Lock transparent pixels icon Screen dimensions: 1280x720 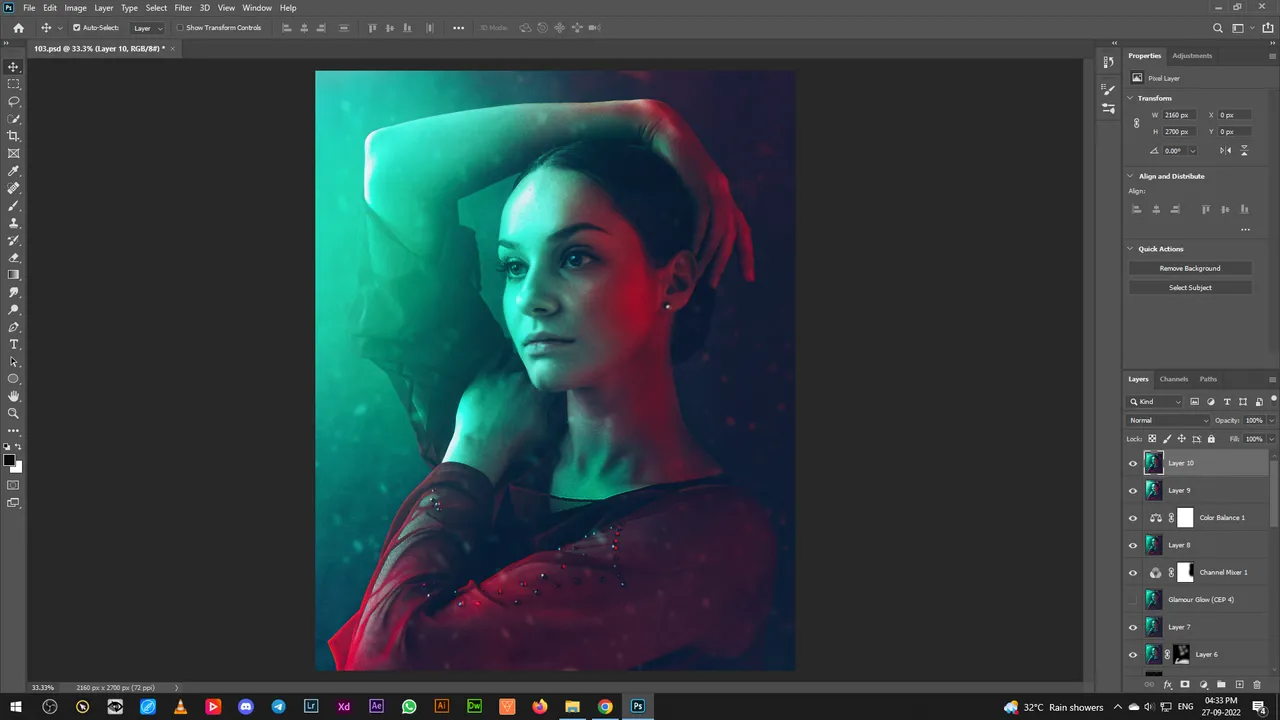click(1152, 439)
